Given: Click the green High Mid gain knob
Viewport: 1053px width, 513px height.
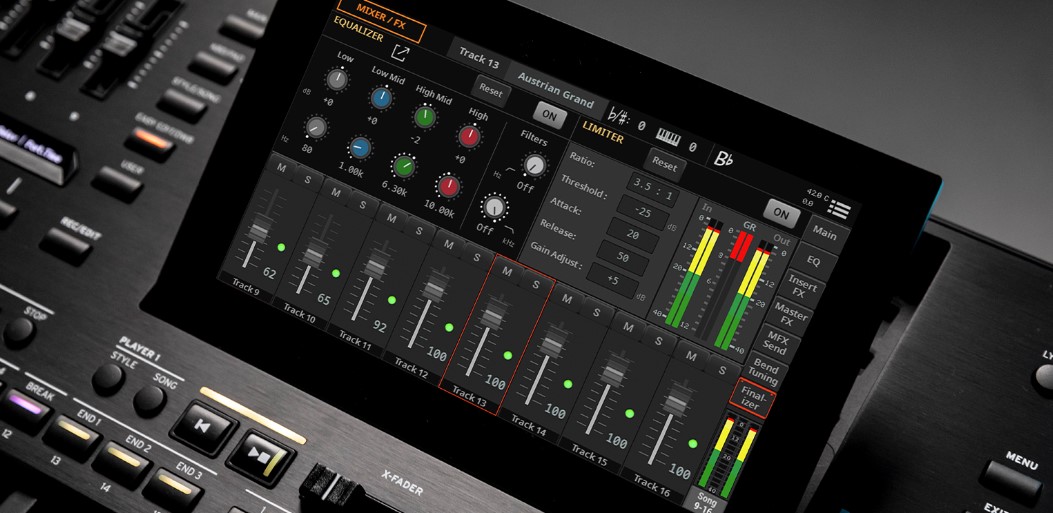Looking at the screenshot, I should tap(424, 117).
